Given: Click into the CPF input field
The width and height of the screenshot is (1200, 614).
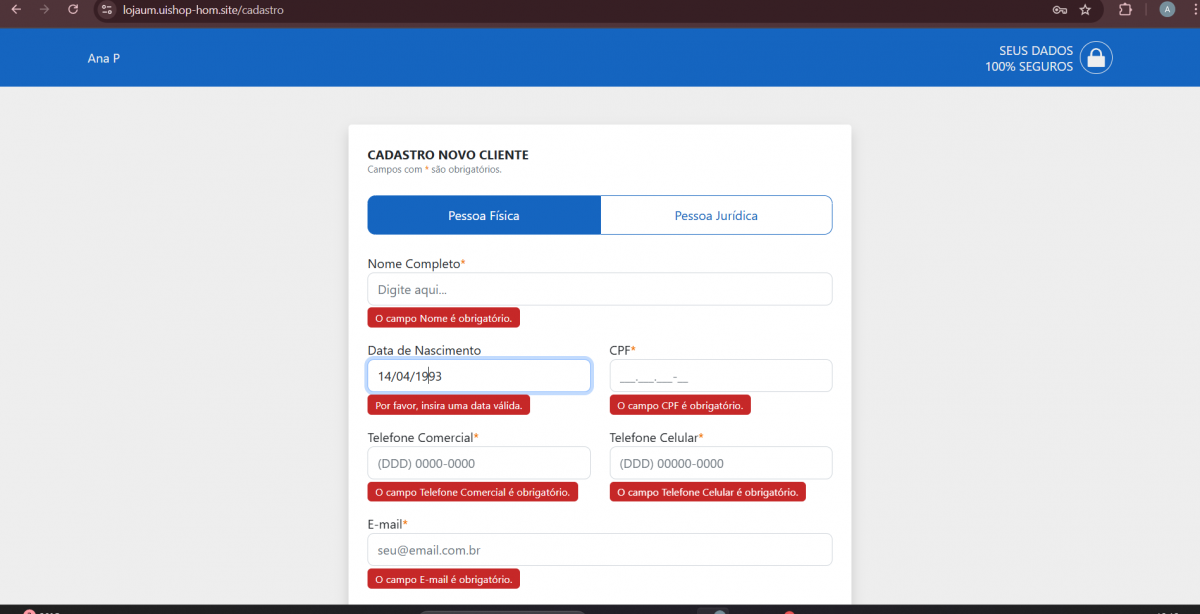Looking at the screenshot, I should tap(720, 376).
